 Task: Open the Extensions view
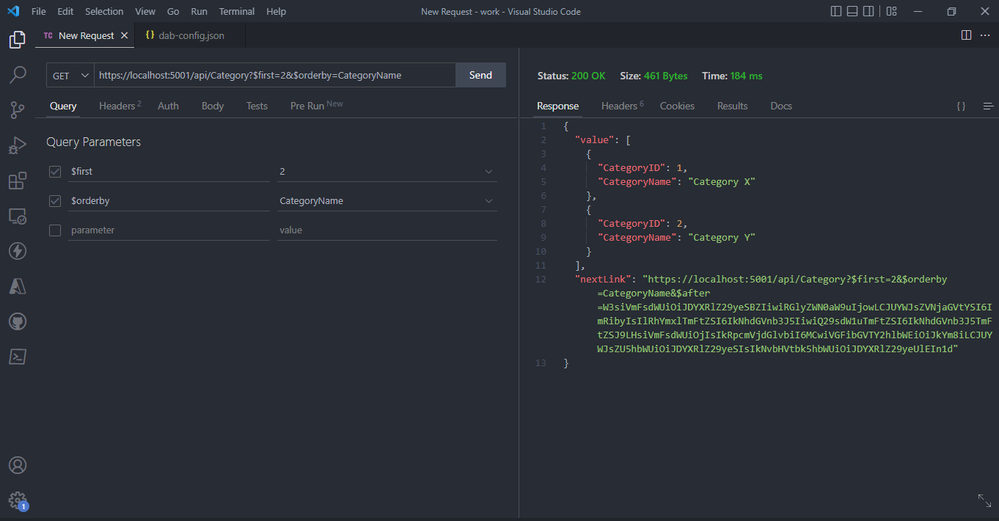tap(17, 181)
